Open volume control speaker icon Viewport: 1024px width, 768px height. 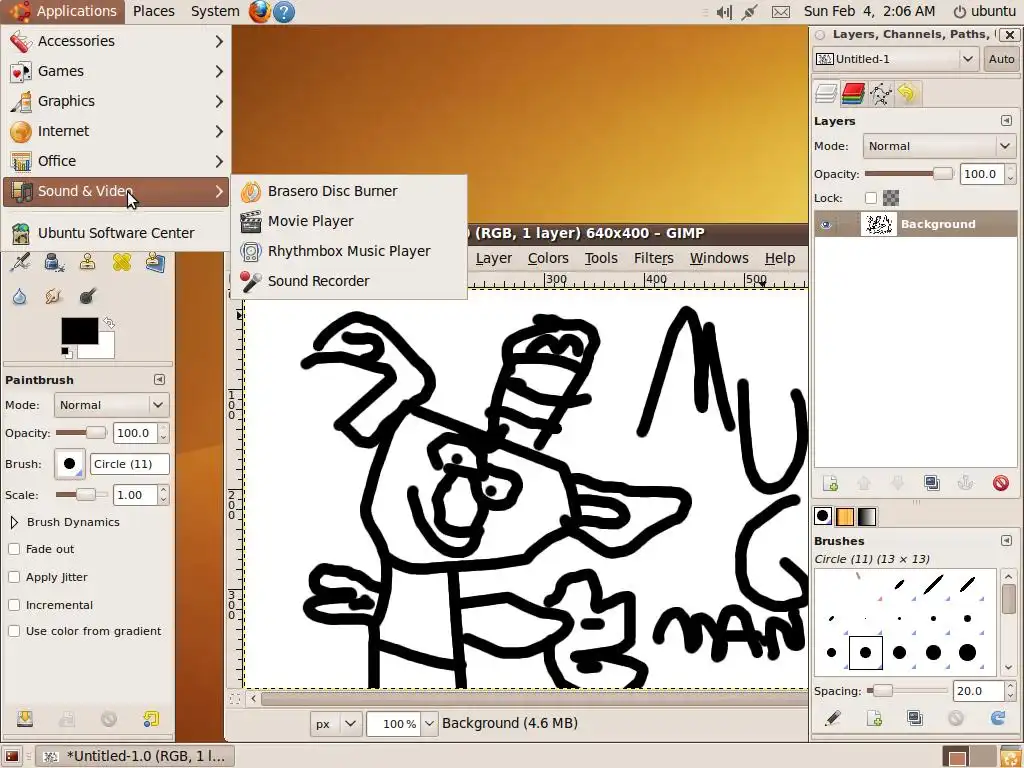(724, 12)
